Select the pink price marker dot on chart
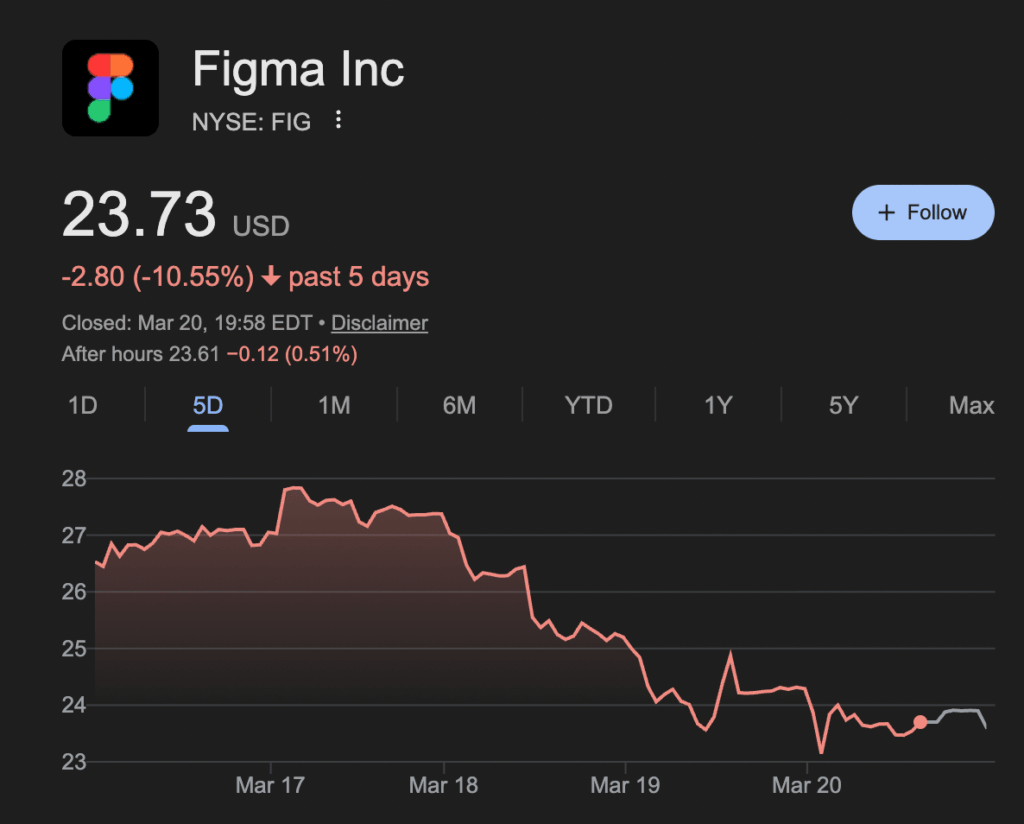The height and width of the screenshot is (824, 1024). tap(918, 720)
